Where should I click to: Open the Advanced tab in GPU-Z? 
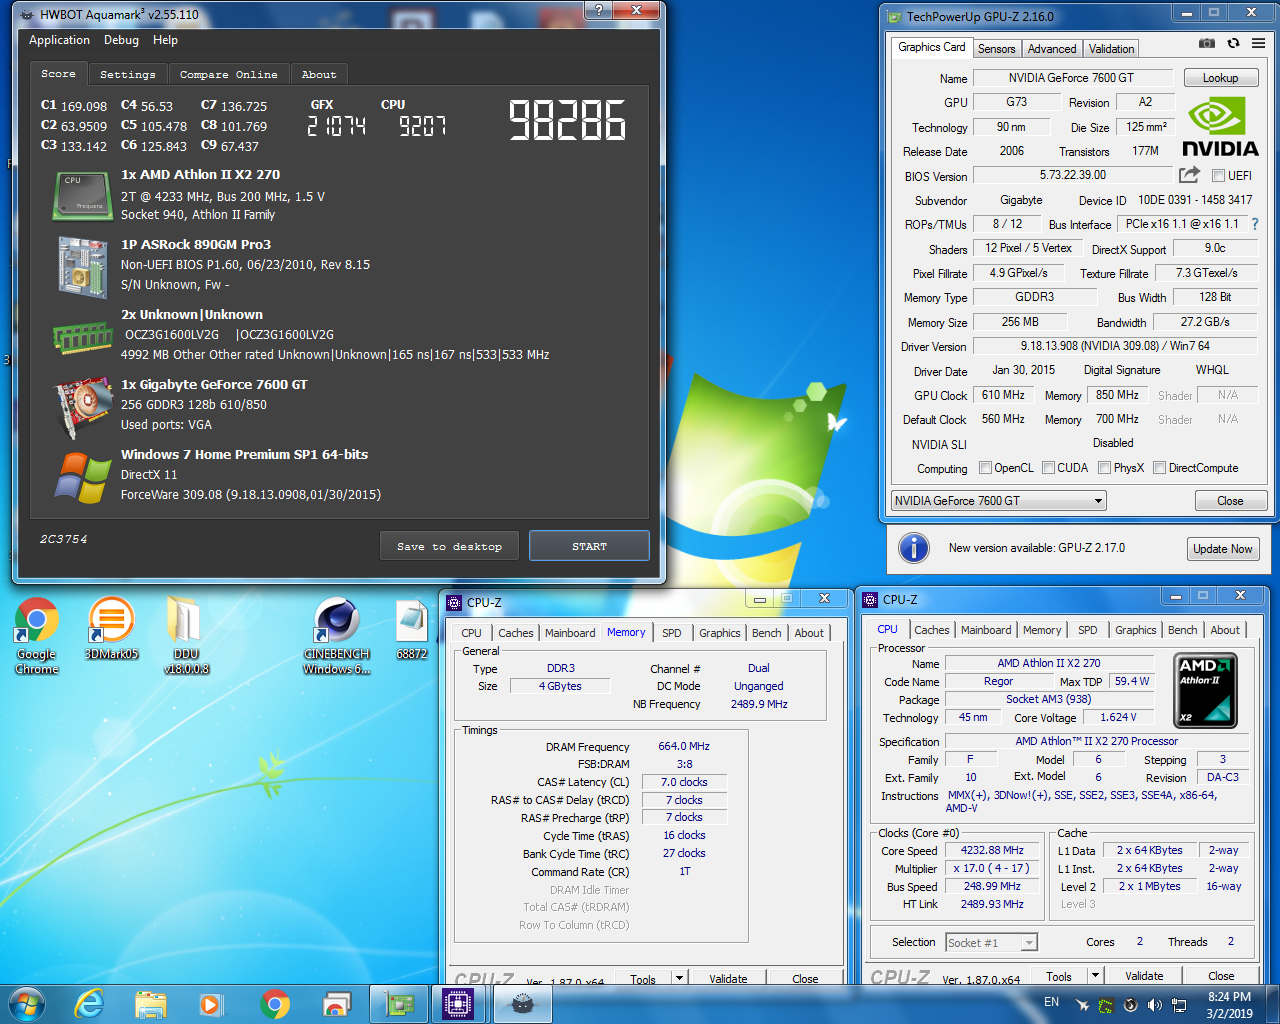tap(1052, 48)
